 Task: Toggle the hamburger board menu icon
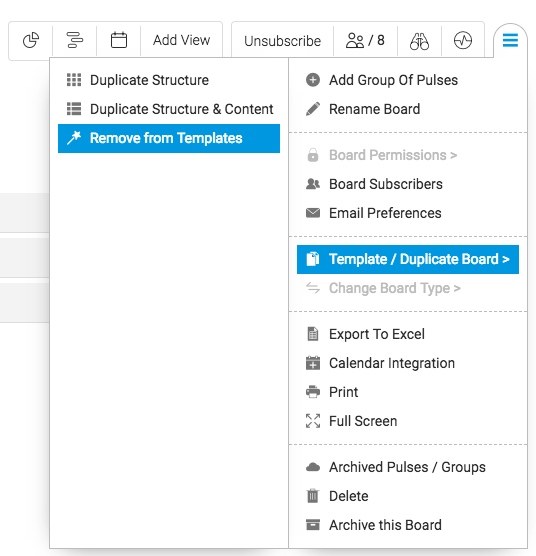point(510,40)
